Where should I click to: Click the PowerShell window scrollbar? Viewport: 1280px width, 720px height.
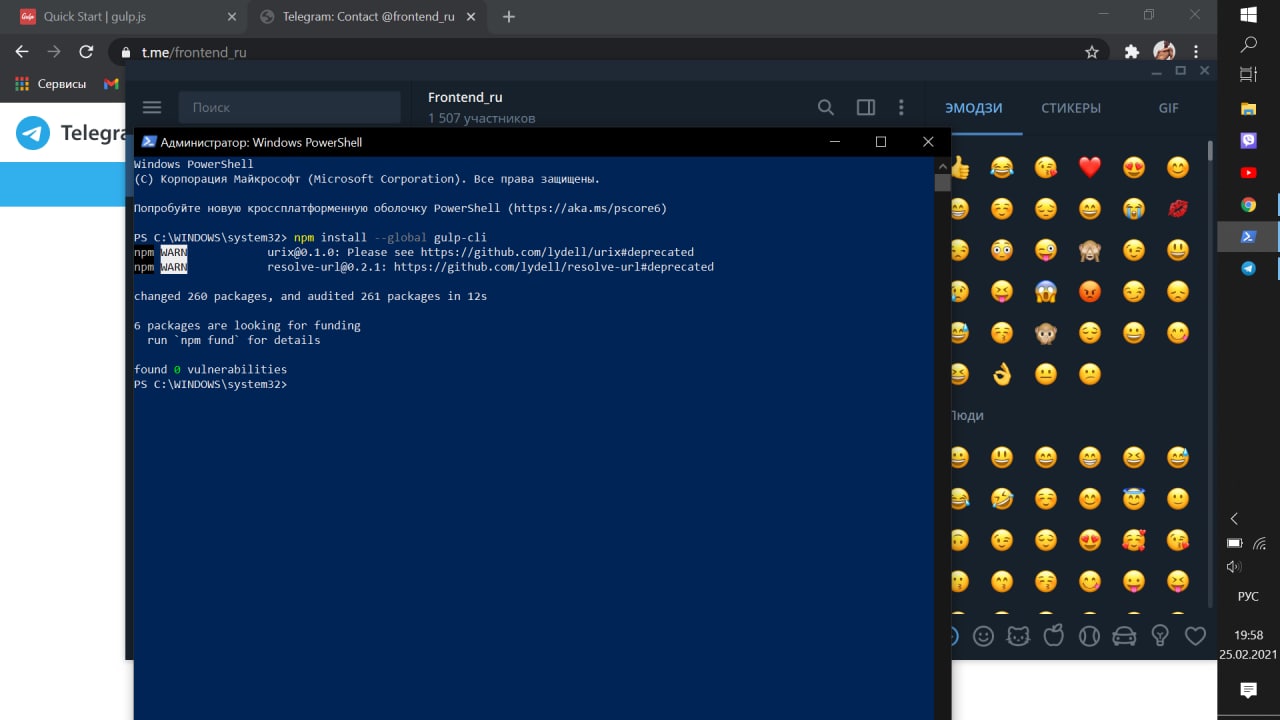click(x=942, y=437)
